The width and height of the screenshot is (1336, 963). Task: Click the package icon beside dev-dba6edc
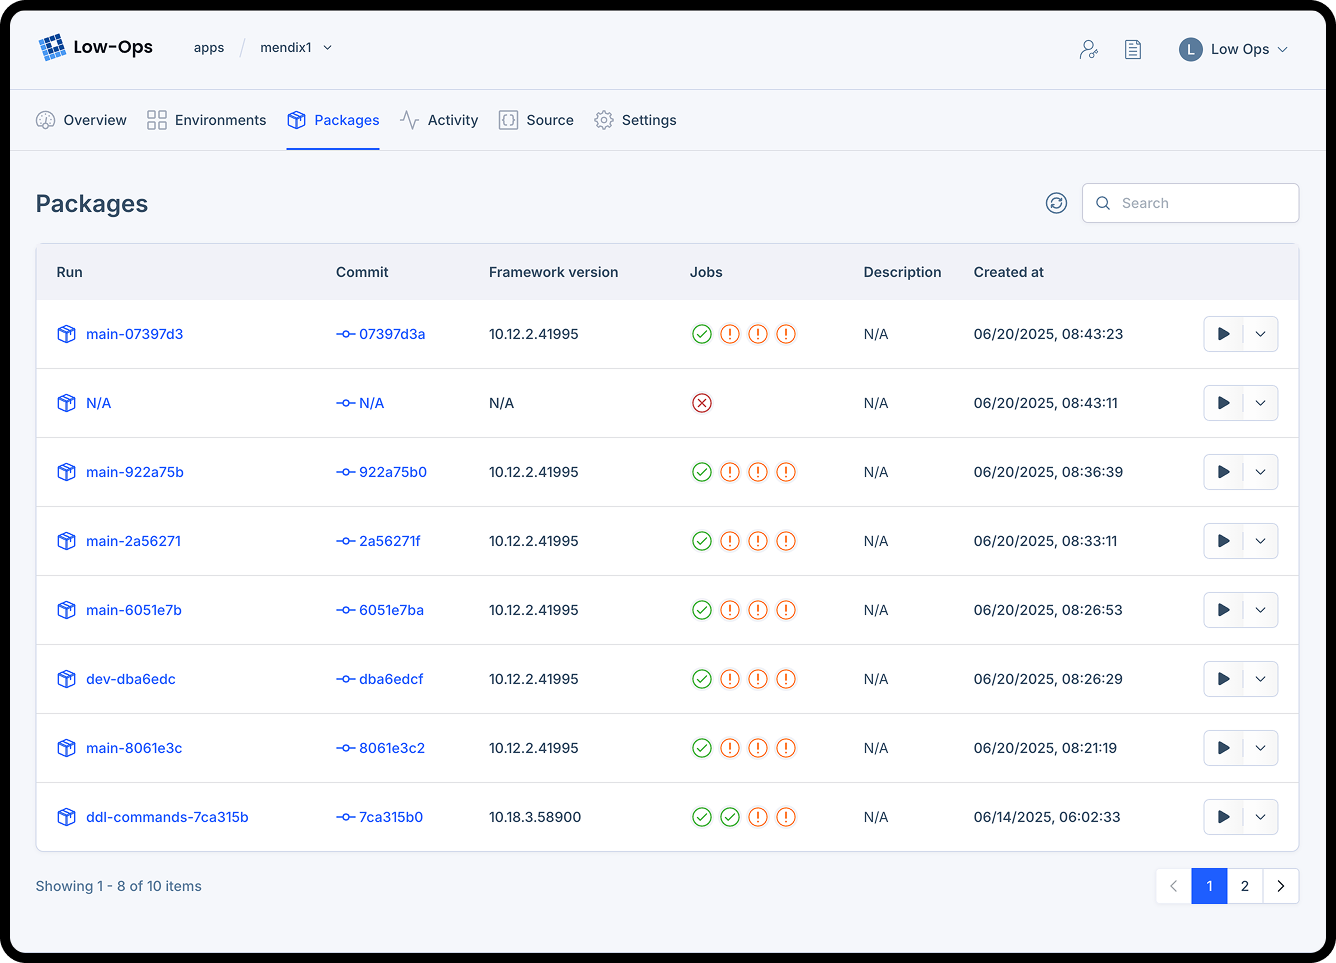[67, 679]
